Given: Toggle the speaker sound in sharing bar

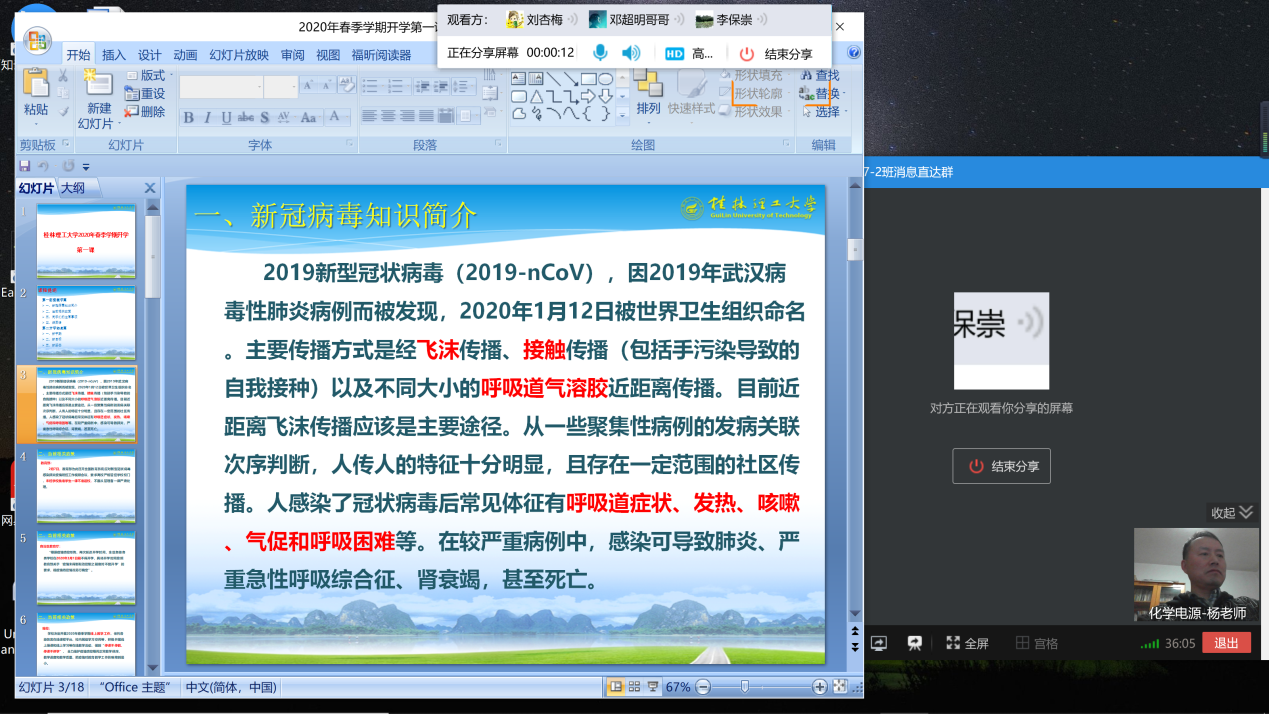Looking at the screenshot, I should (x=630, y=53).
